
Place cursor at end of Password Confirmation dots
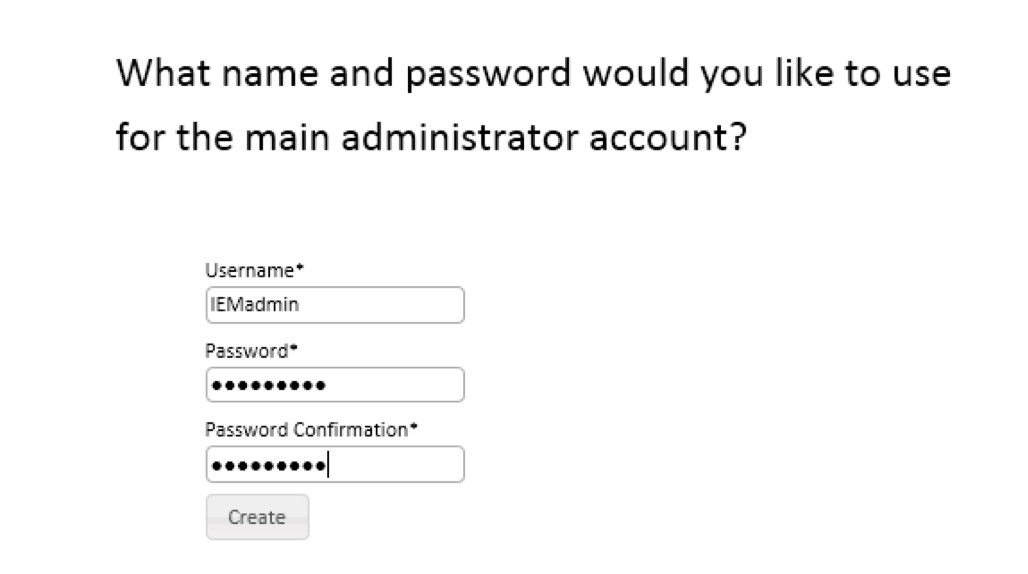(328, 466)
